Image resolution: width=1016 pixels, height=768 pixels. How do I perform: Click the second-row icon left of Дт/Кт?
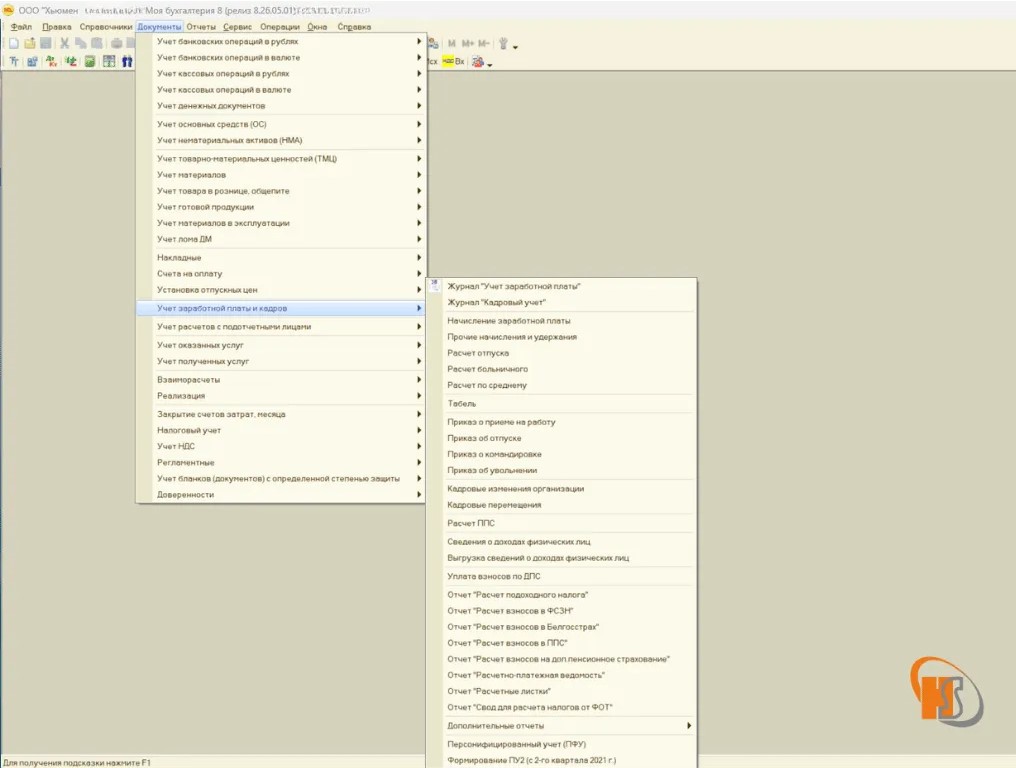pos(32,62)
